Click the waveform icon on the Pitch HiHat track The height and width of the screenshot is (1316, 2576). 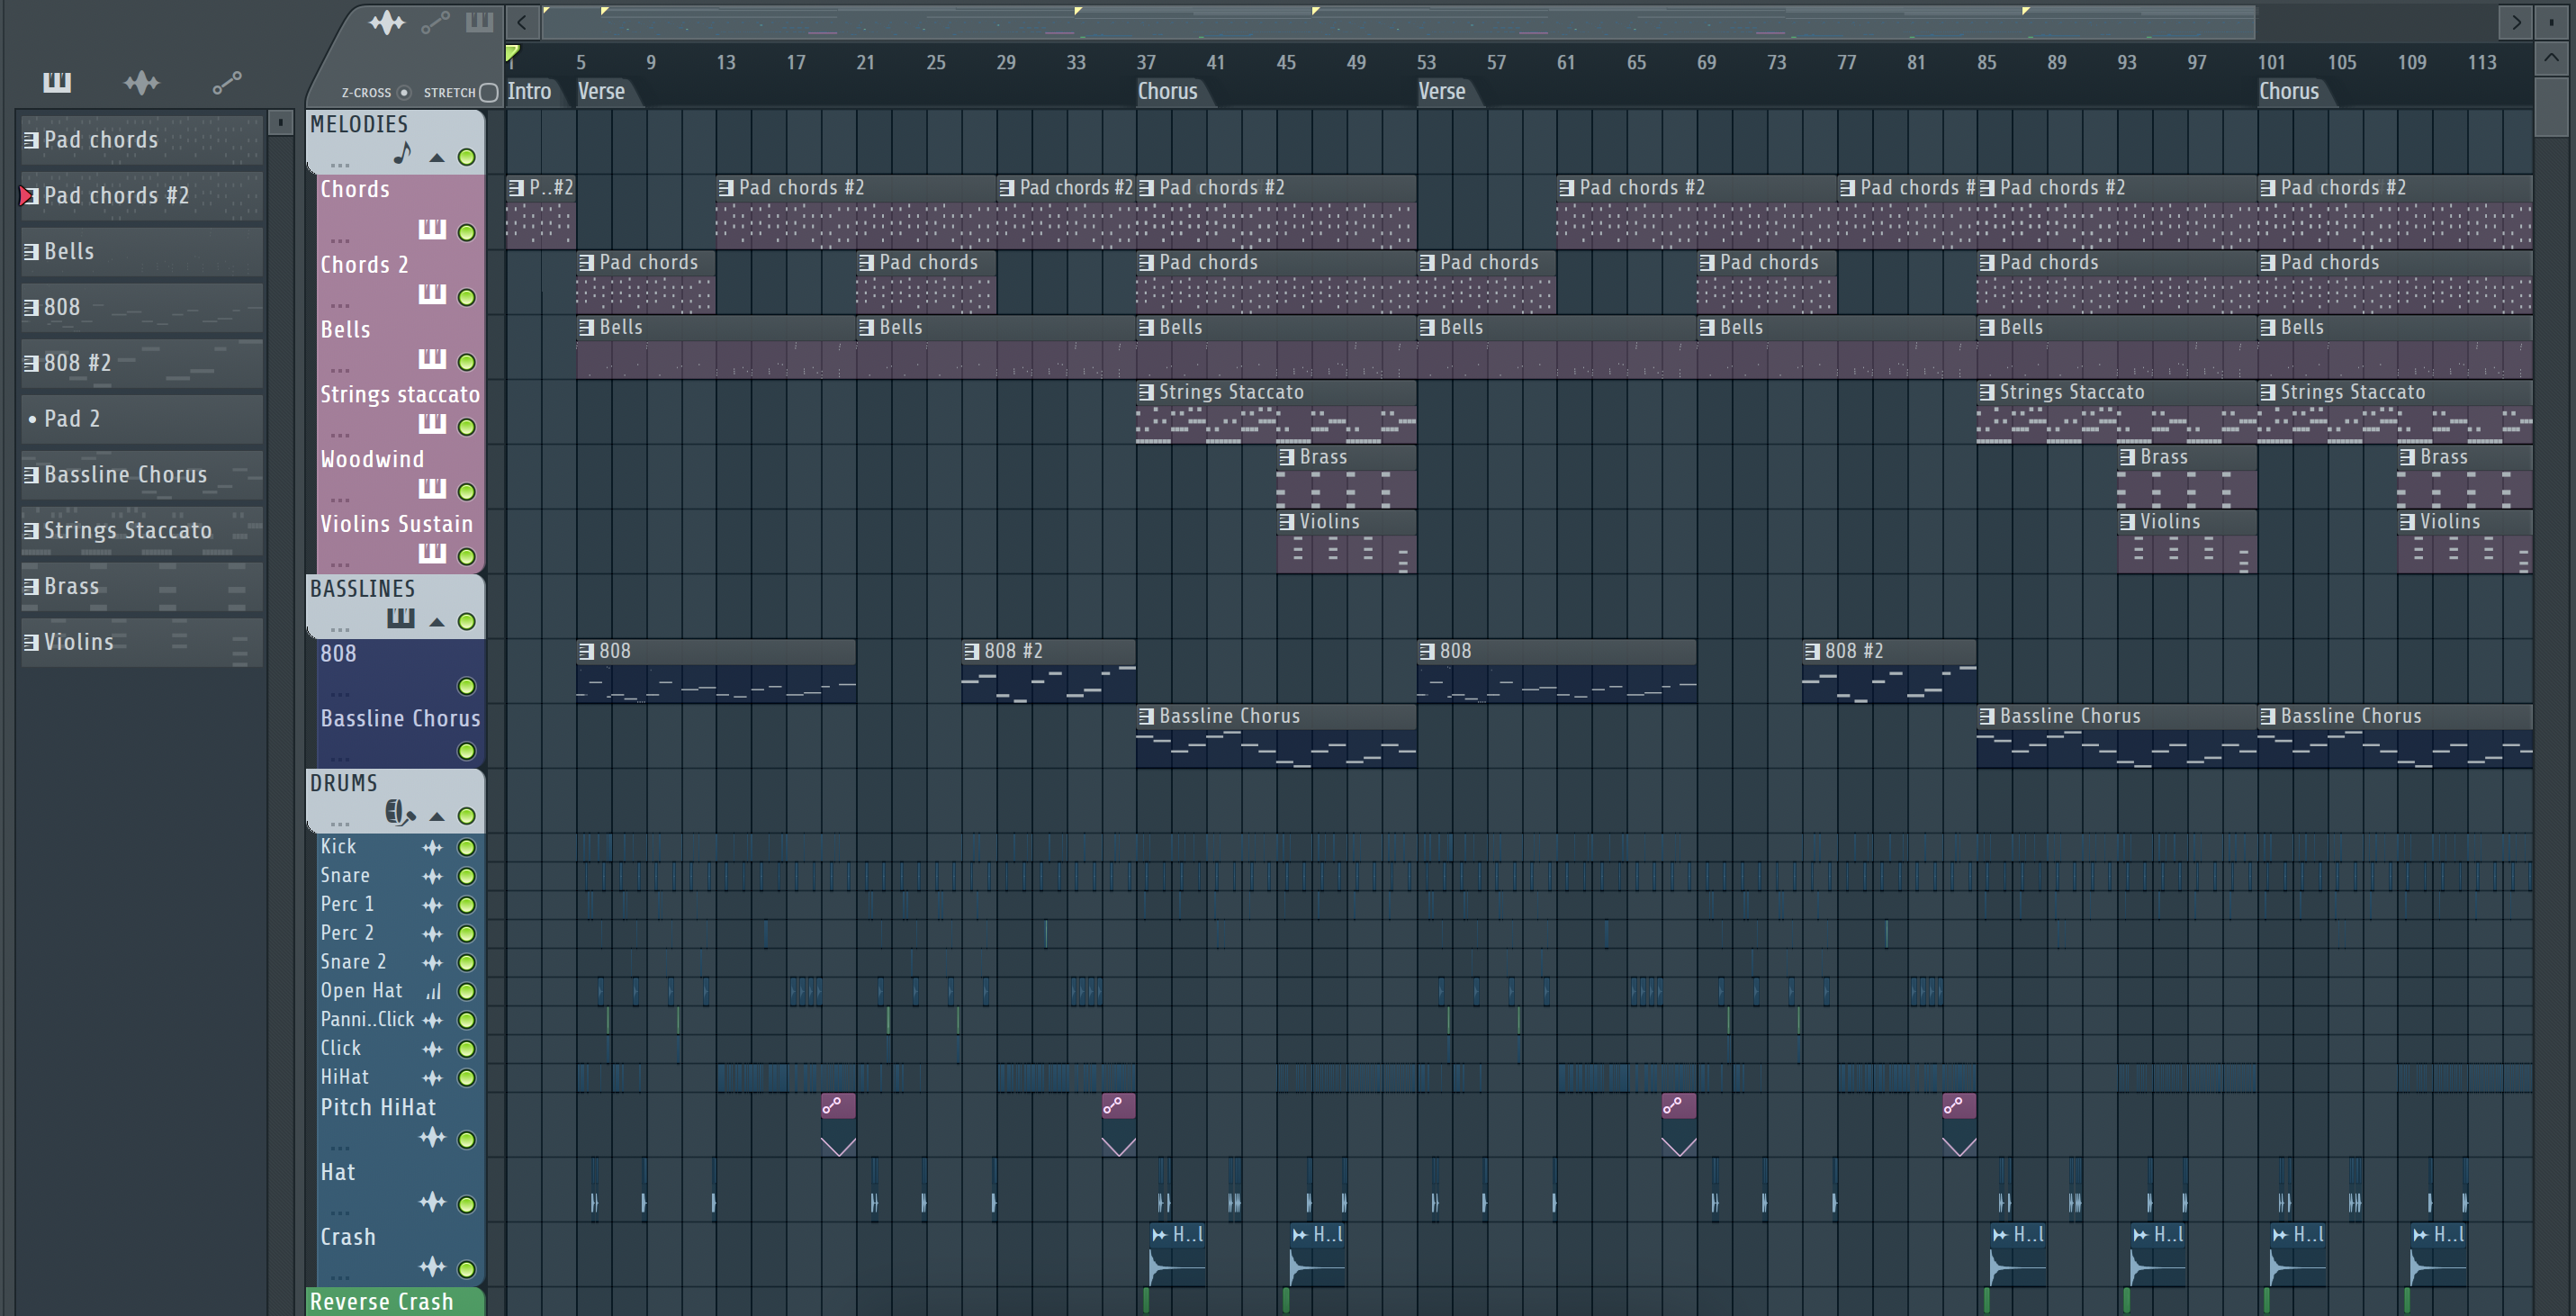coord(432,1137)
